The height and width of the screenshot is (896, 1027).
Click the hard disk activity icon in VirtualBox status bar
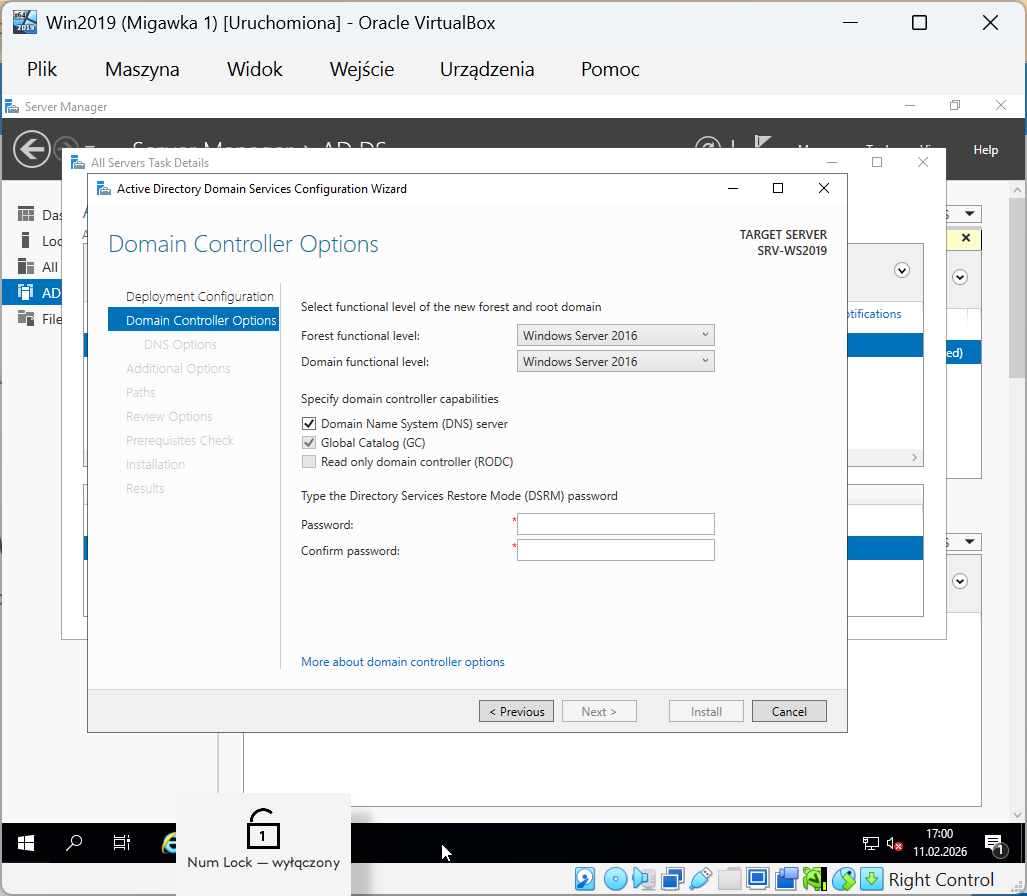point(584,879)
